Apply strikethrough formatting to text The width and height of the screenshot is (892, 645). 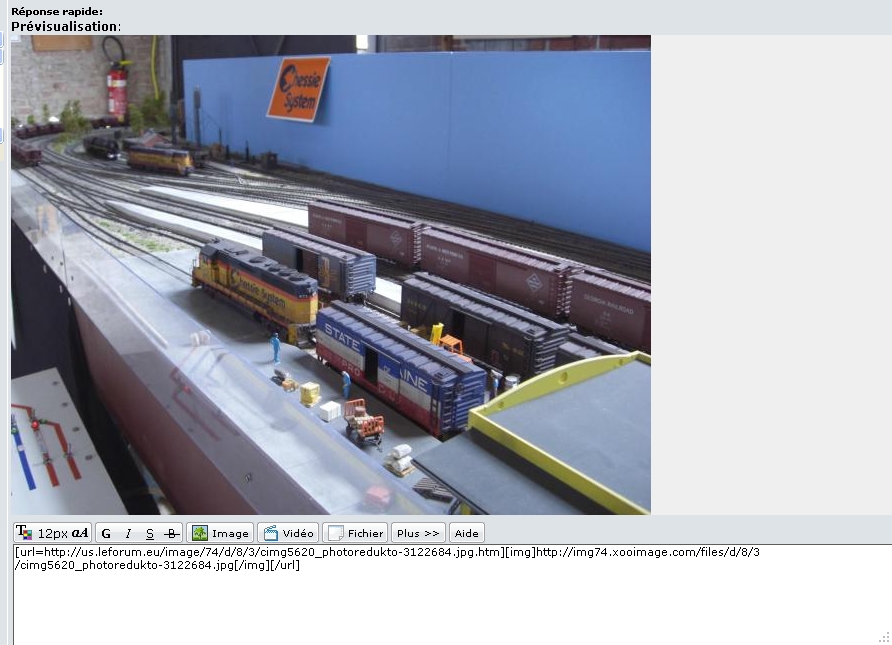[171, 533]
